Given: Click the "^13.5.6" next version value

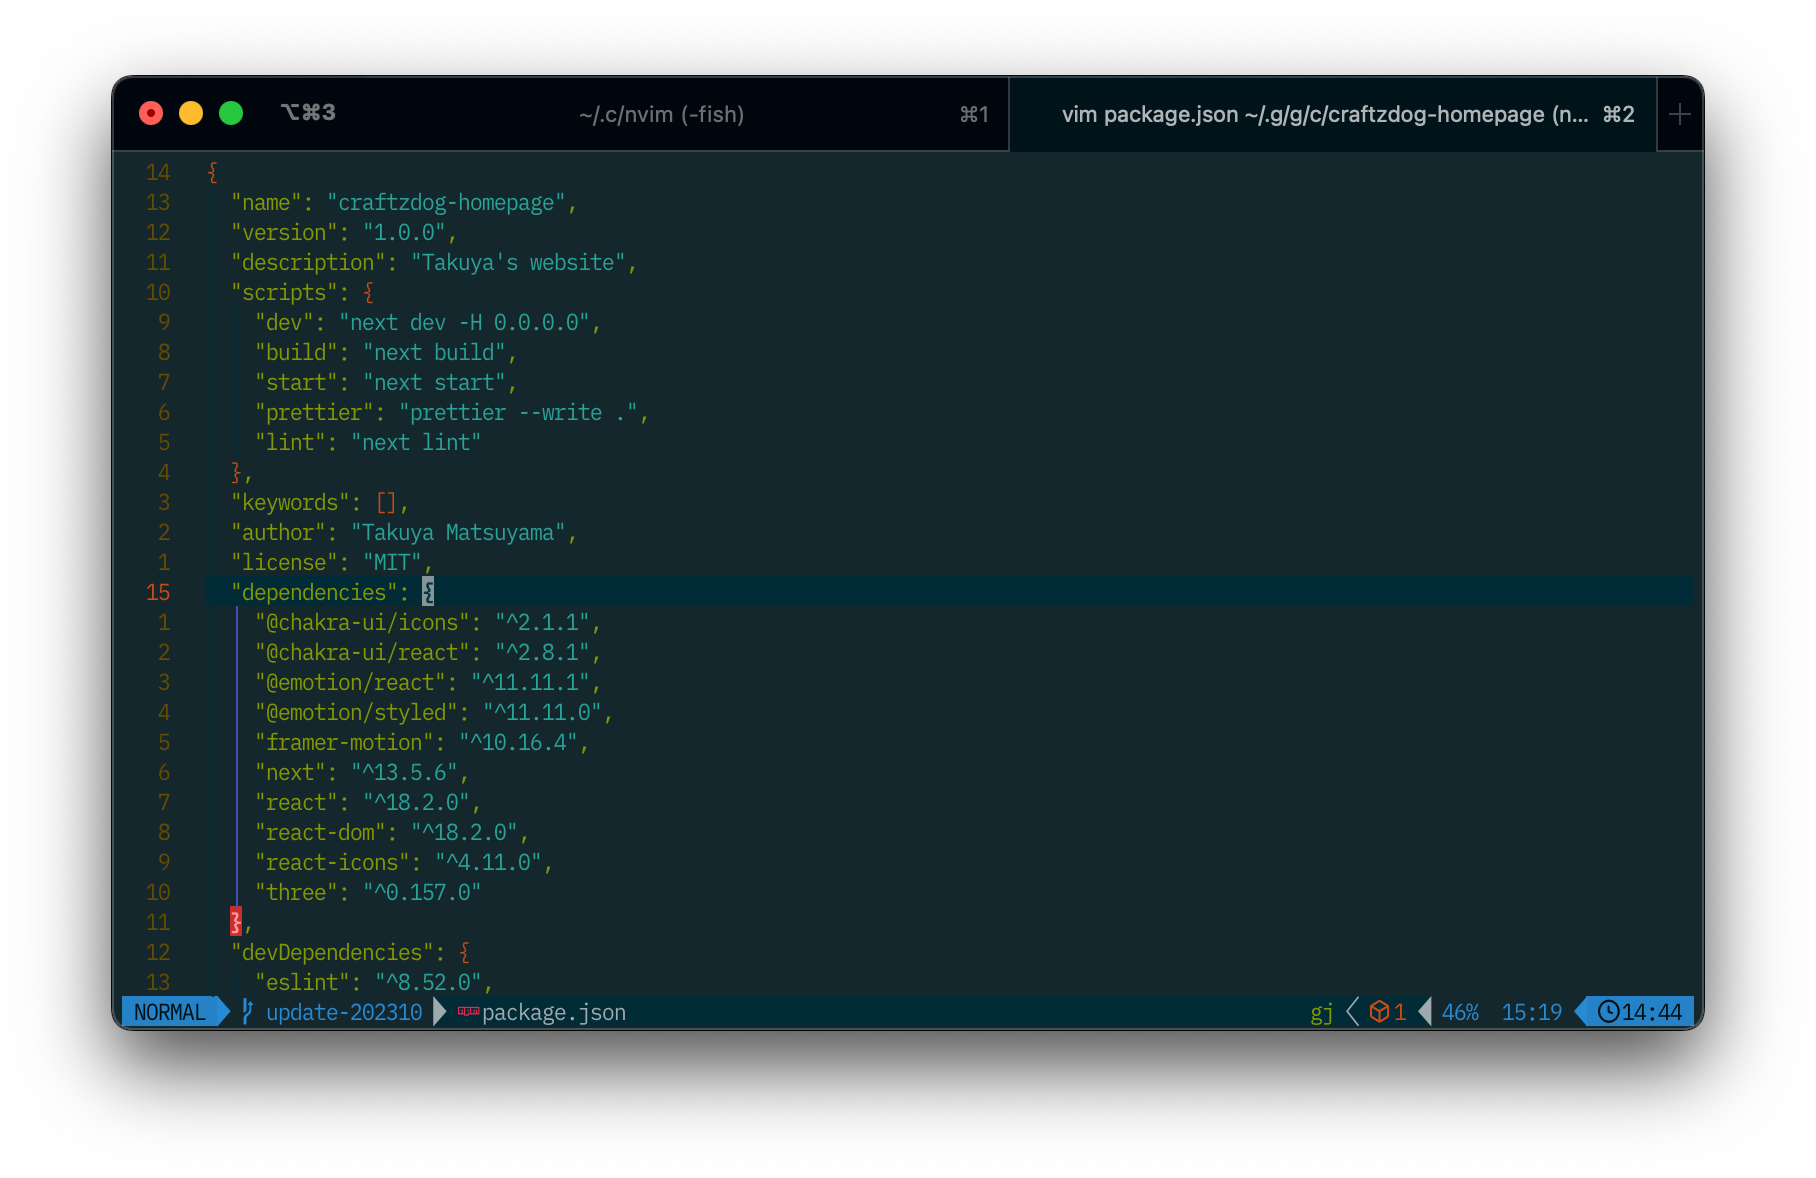Looking at the screenshot, I should coord(404,772).
